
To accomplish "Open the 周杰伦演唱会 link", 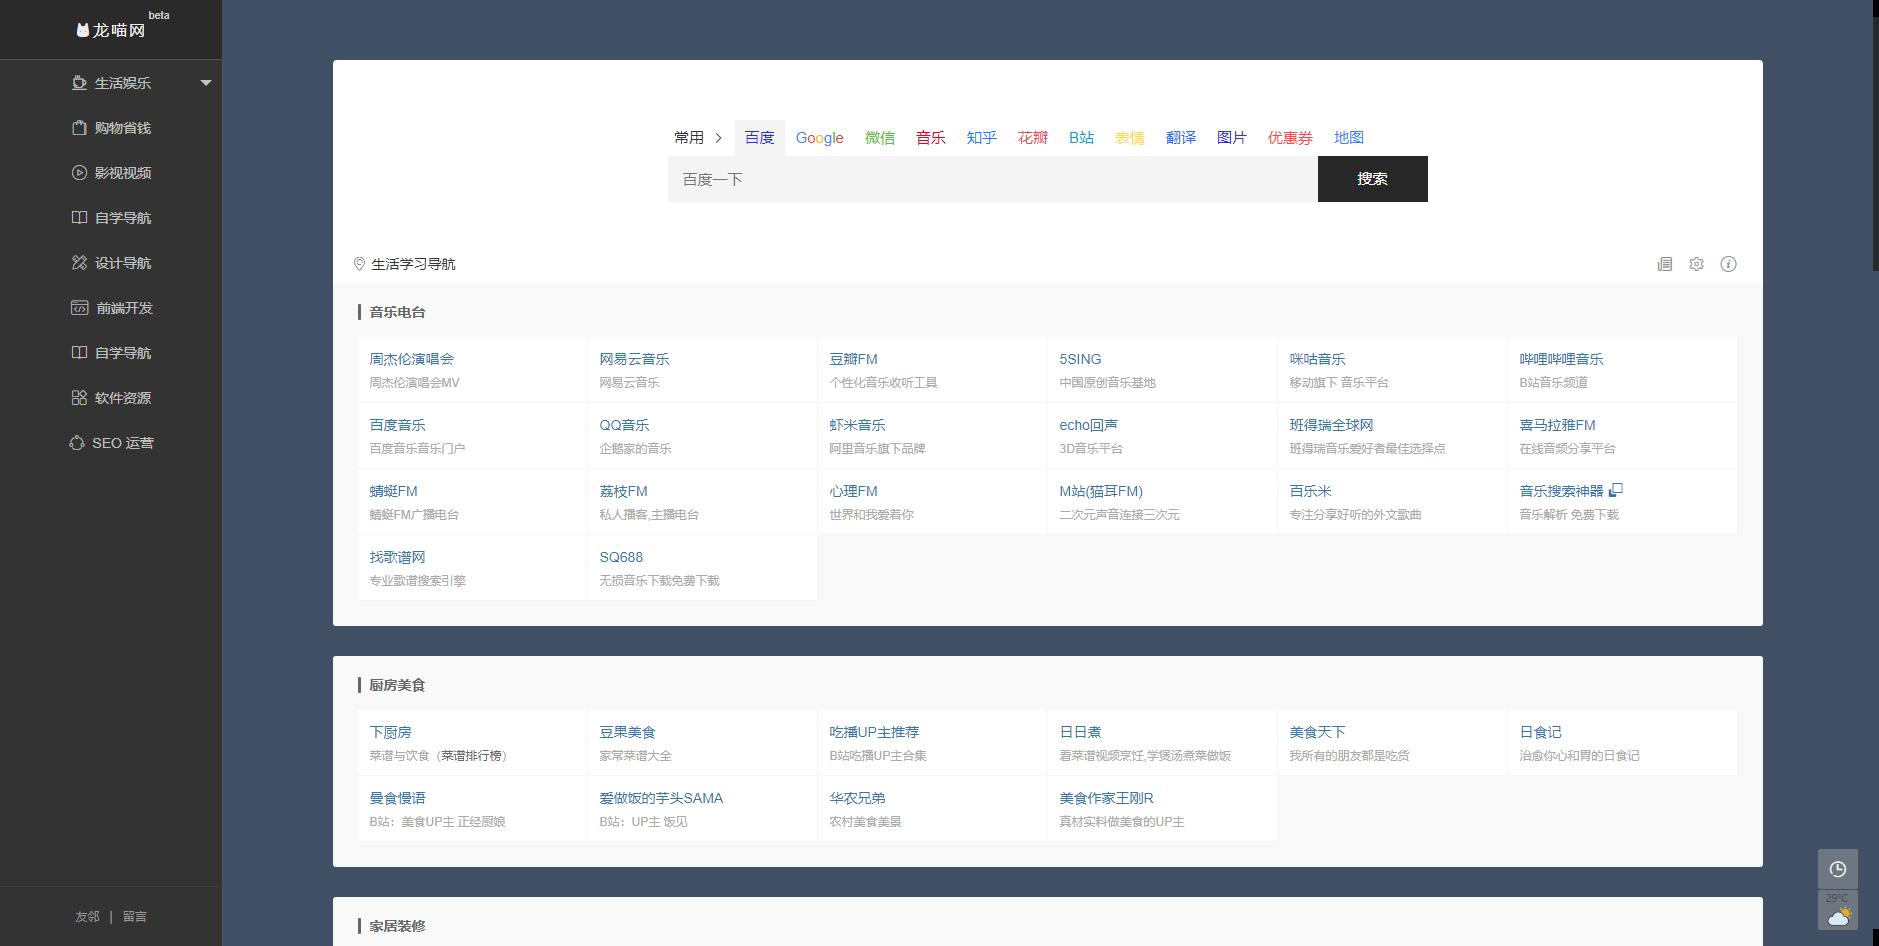I will (x=411, y=359).
